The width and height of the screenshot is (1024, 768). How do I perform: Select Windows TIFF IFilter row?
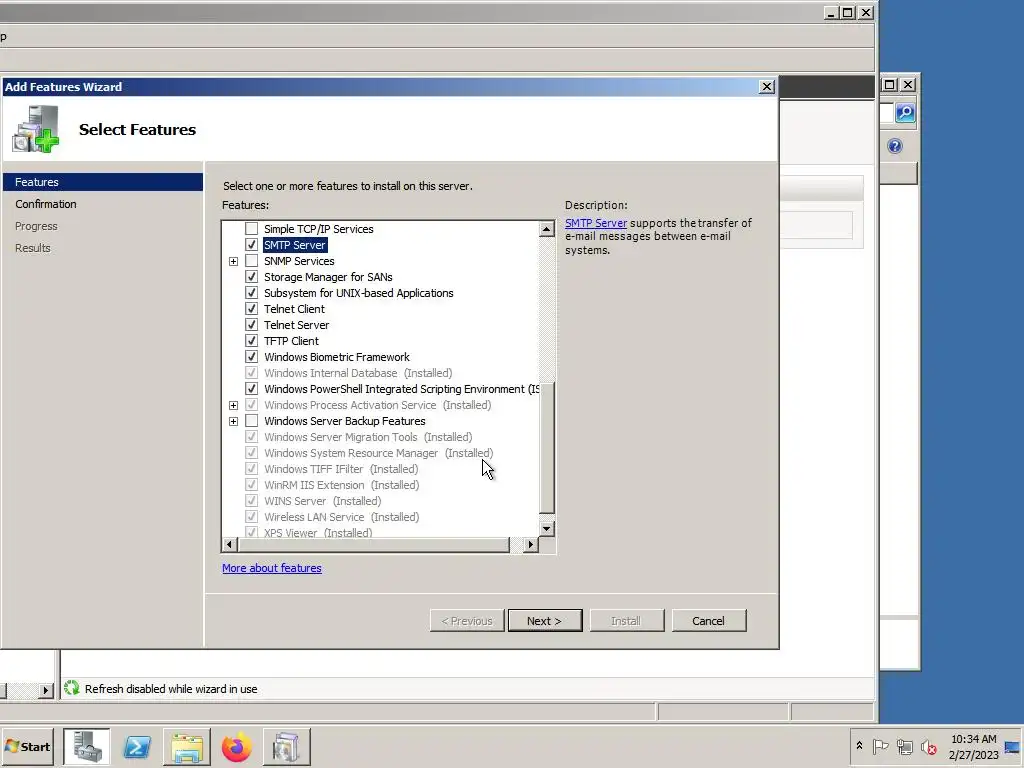click(341, 470)
